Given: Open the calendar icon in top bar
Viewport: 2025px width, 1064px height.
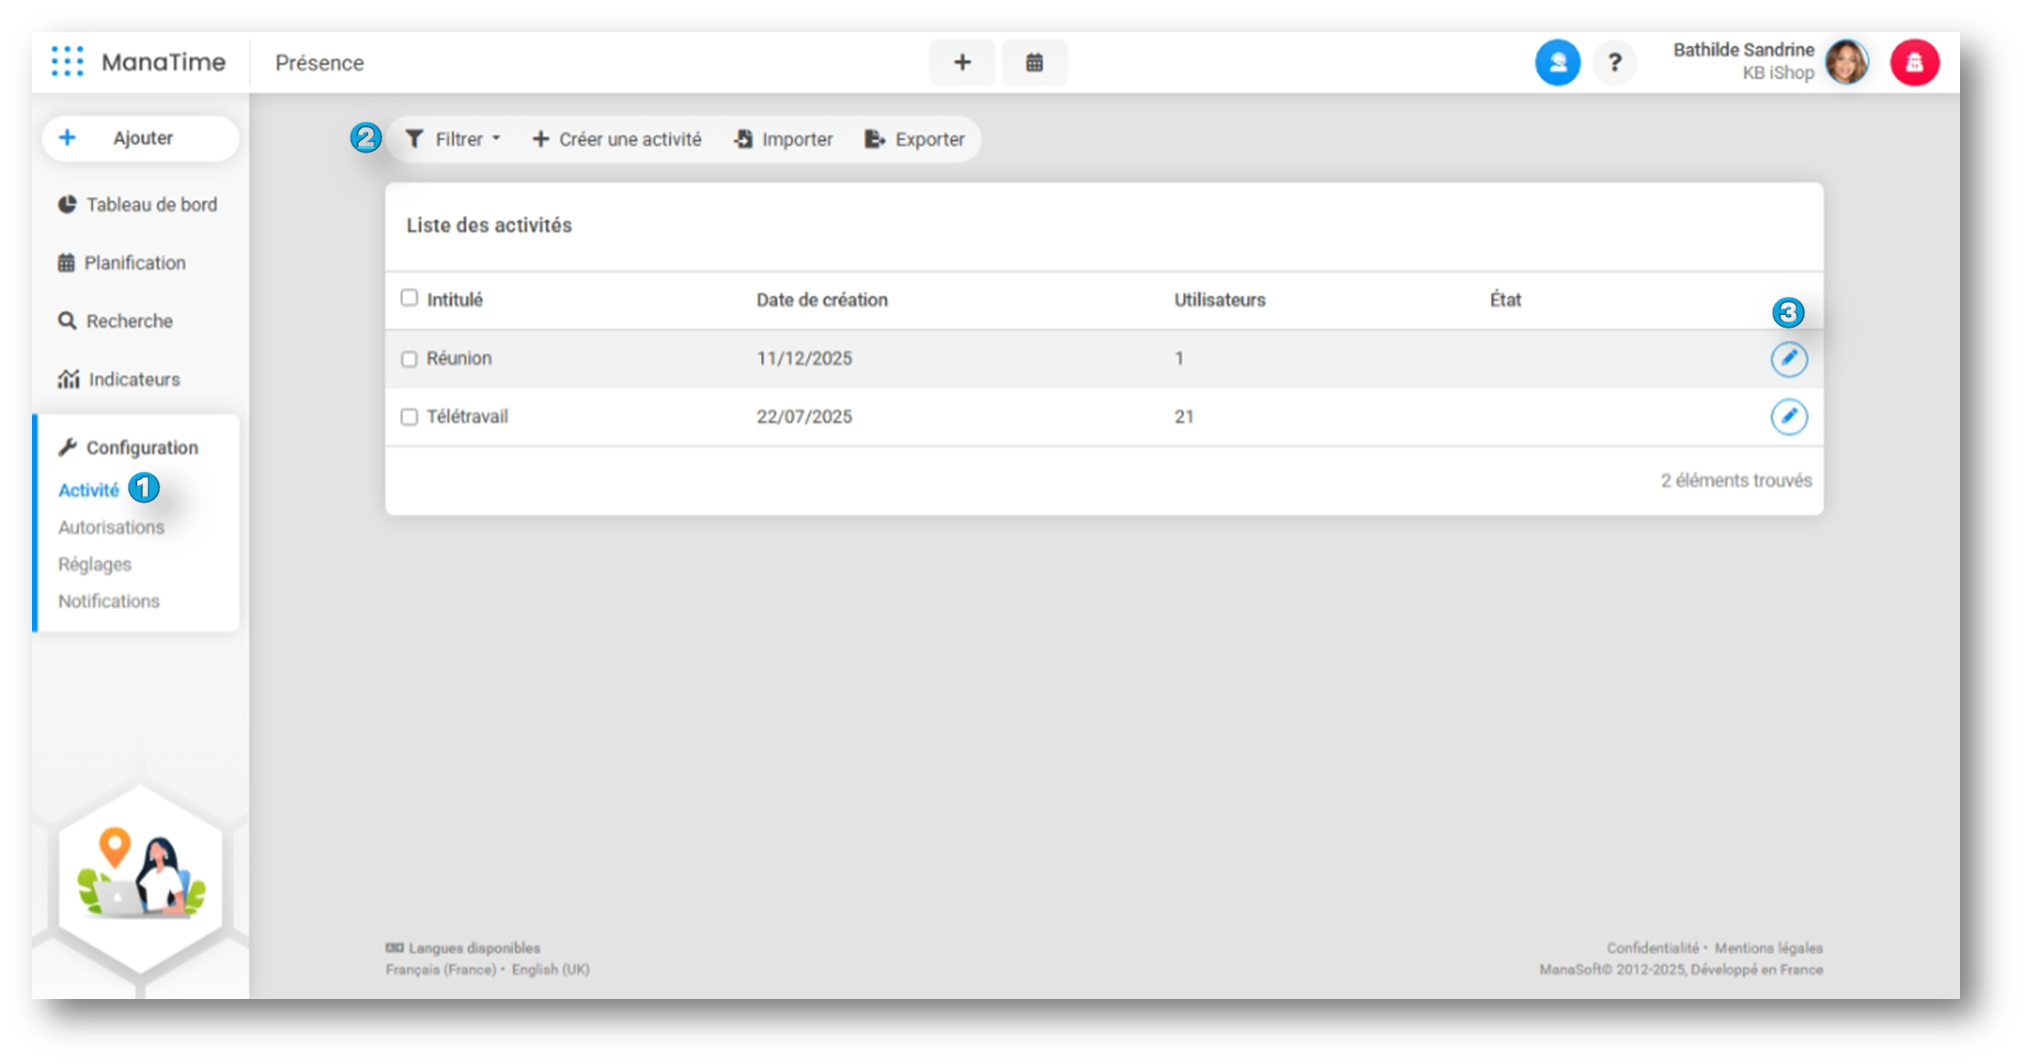Looking at the screenshot, I should pos(1034,63).
